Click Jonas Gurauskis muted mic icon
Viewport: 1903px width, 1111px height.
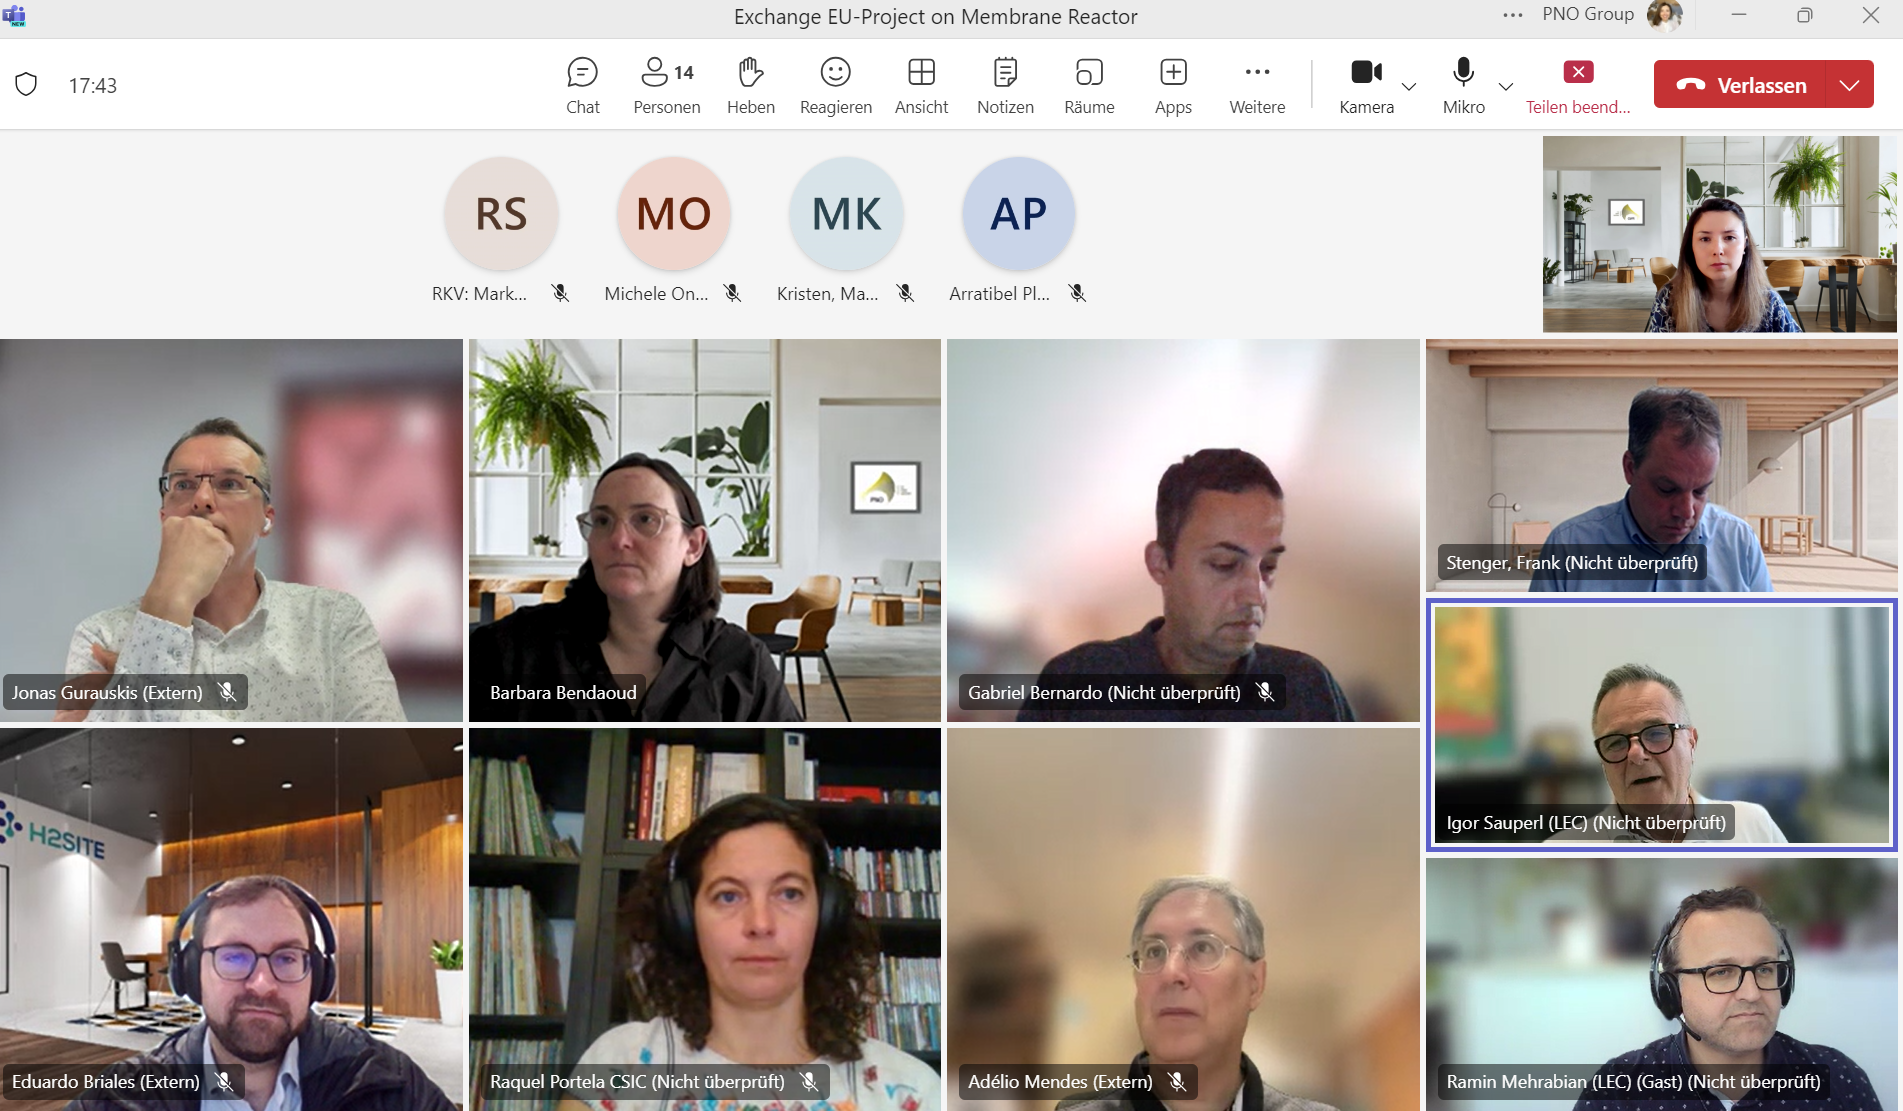(x=227, y=692)
